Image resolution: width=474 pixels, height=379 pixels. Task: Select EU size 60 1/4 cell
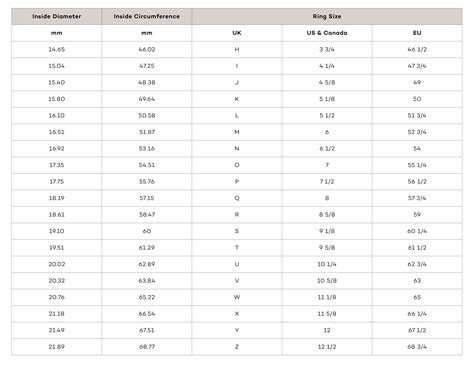[x=417, y=231]
